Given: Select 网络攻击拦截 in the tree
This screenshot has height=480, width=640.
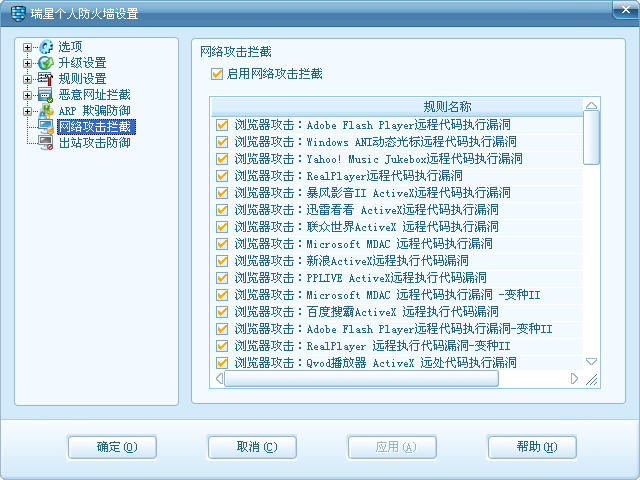Looking at the screenshot, I should (96, 127).
